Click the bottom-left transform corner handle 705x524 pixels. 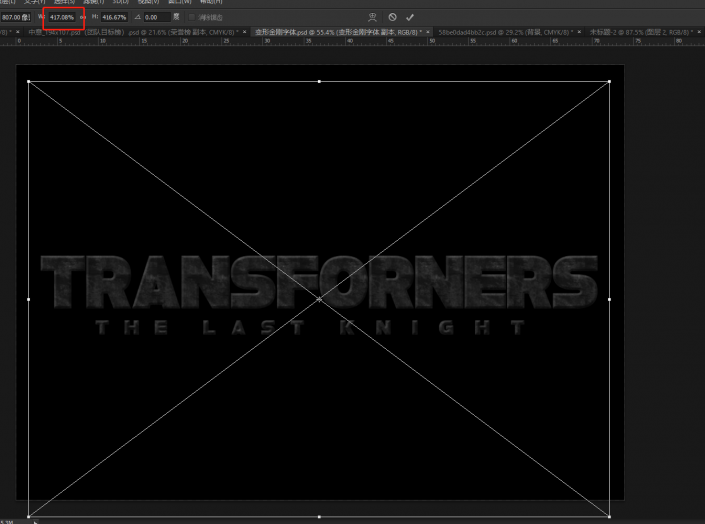point(29,516)
